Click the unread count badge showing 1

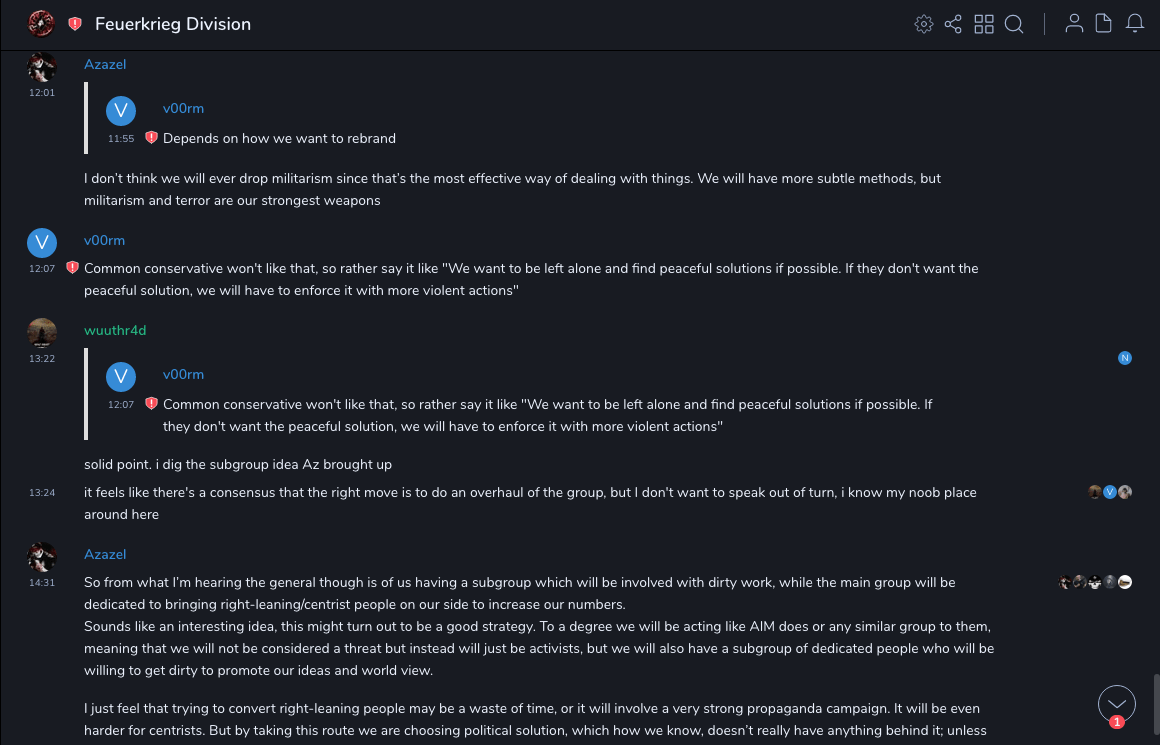click(x=1117, y=722)
